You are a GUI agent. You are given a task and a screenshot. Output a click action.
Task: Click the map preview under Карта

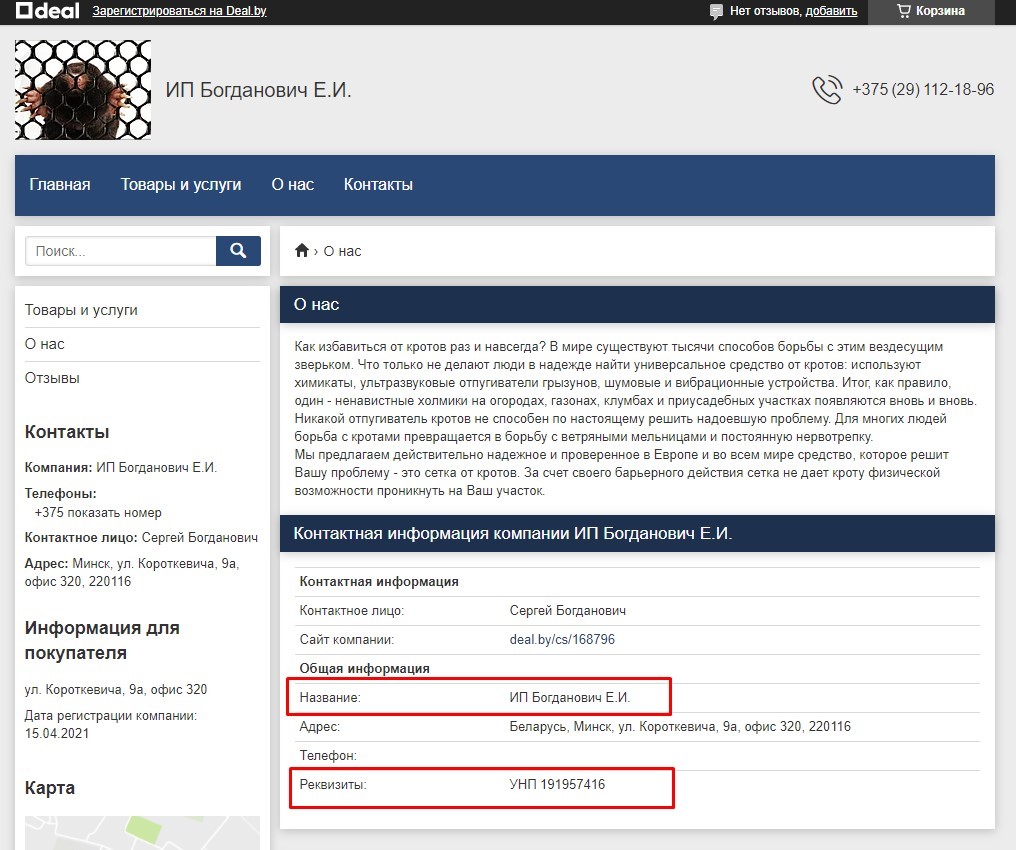[x=142, y=833]
